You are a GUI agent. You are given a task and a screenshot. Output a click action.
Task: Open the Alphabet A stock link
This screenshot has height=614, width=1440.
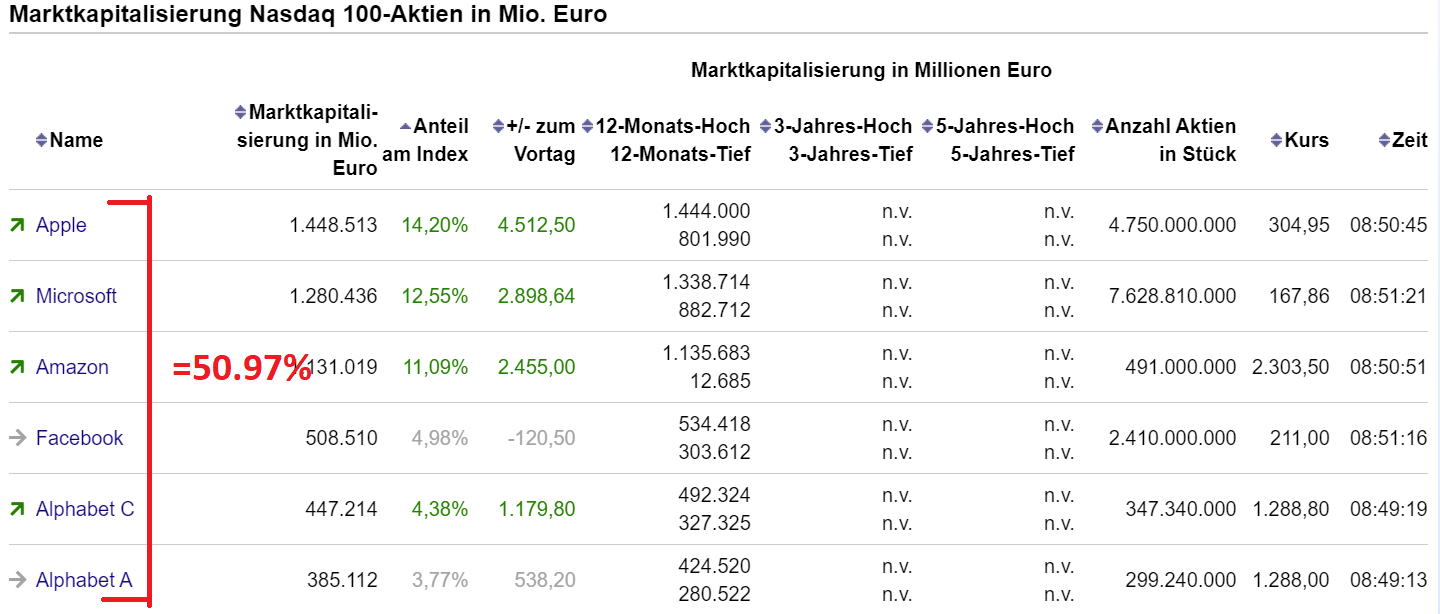(84, 580)
